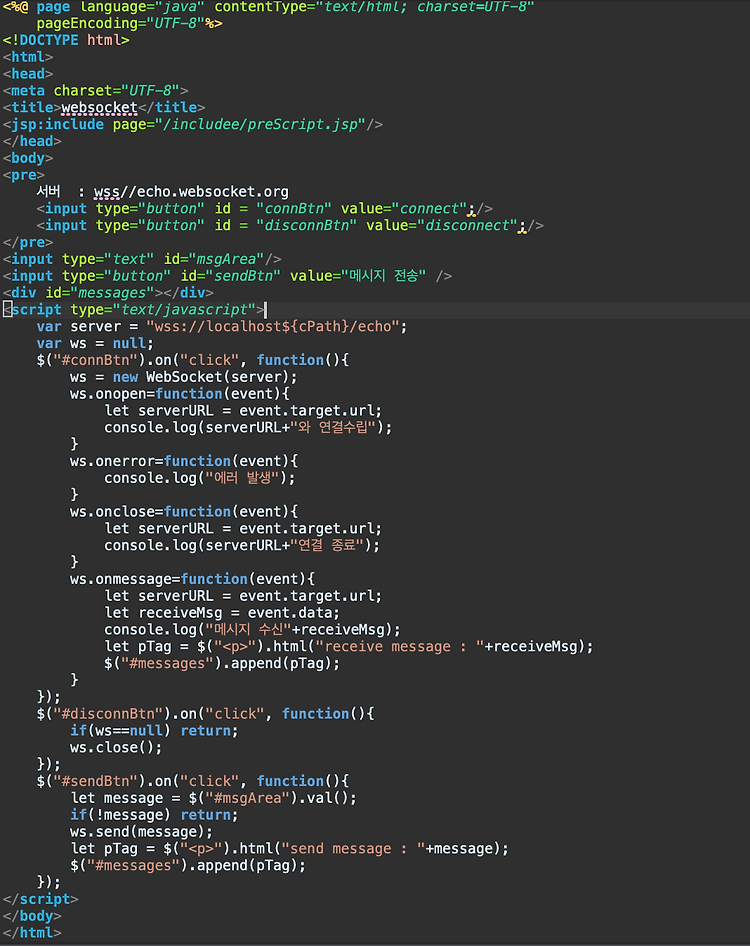Click the pageEncoding="UTF-8" text
This screenshot has width=750, height=946.
click(120, 24)
